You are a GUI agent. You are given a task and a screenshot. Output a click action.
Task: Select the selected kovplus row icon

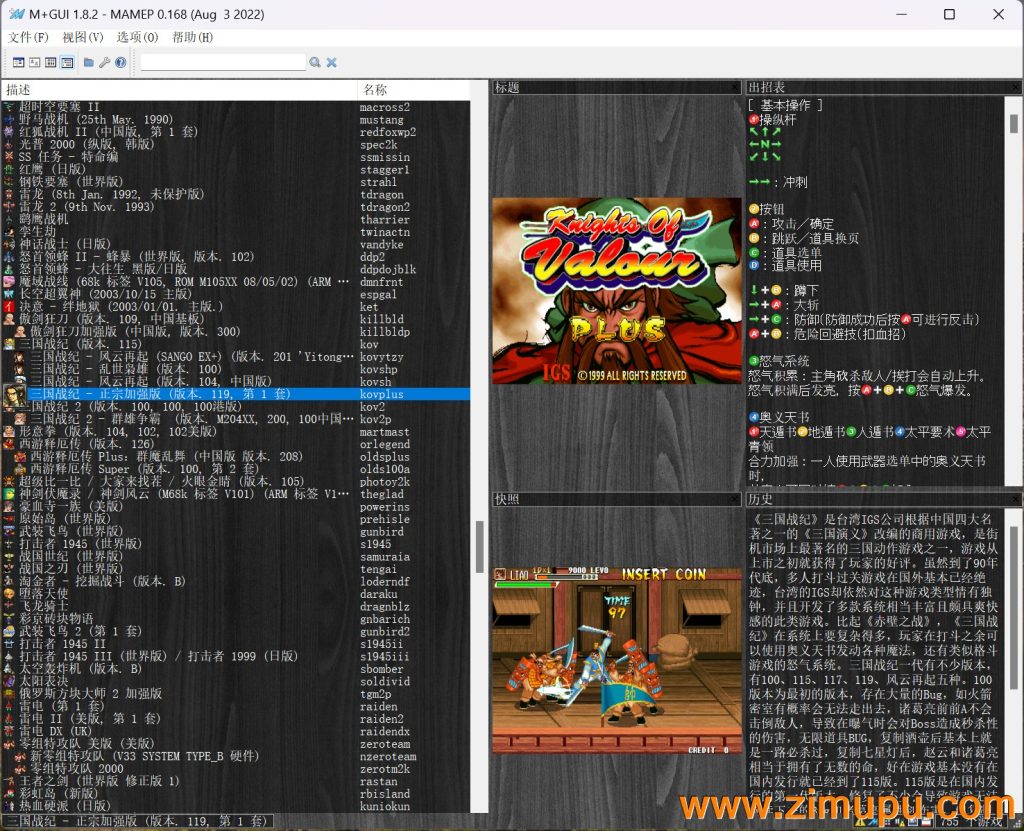pos(14,395)
